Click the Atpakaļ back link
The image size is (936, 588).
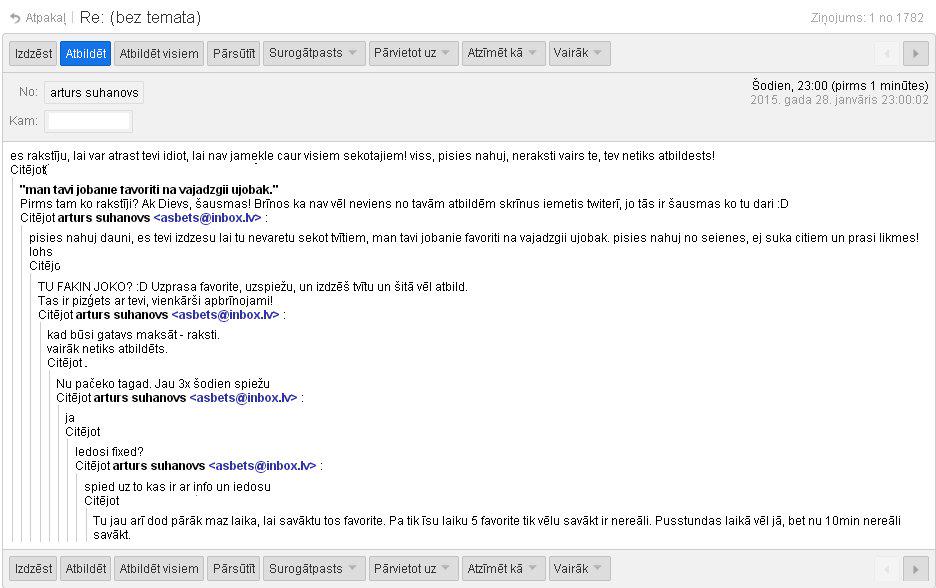[45, 19]
